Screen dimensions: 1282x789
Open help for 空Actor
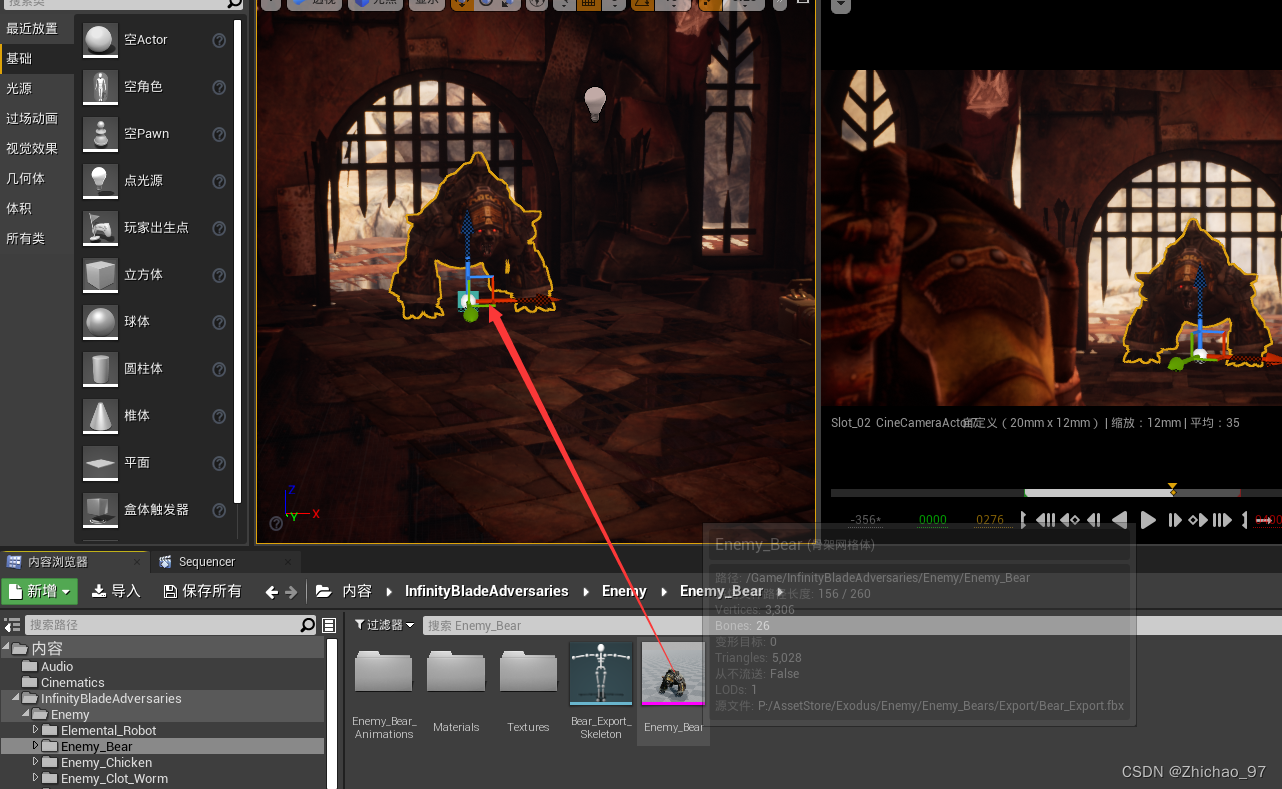(219, 41)
